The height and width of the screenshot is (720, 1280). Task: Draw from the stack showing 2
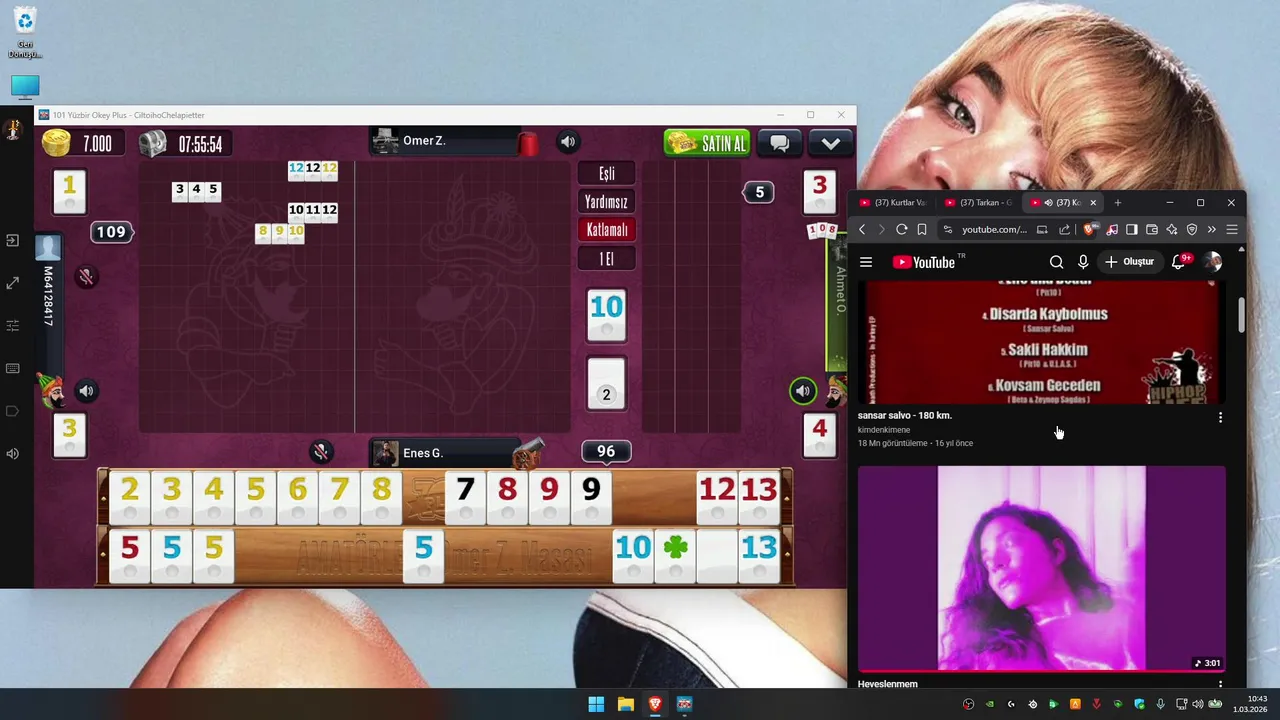[606, 385]
